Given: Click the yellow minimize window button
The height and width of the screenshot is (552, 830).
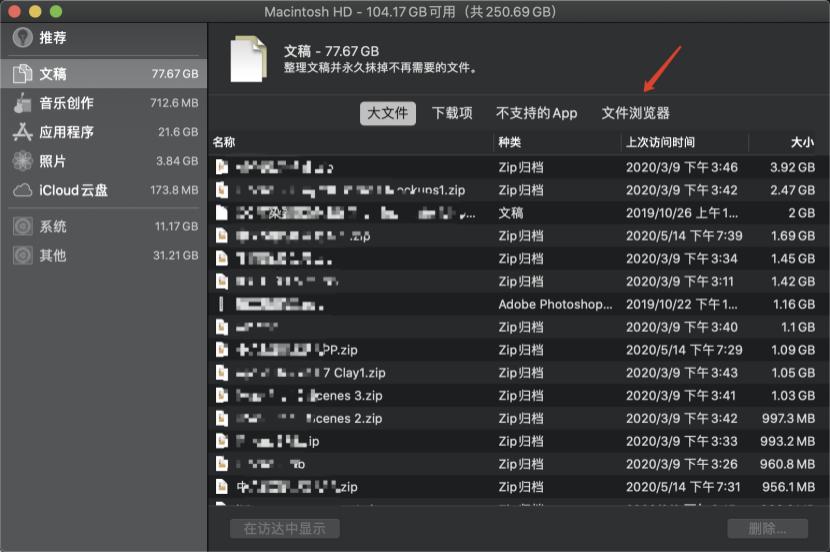Looking at the screenshot, I should point(35,11).
